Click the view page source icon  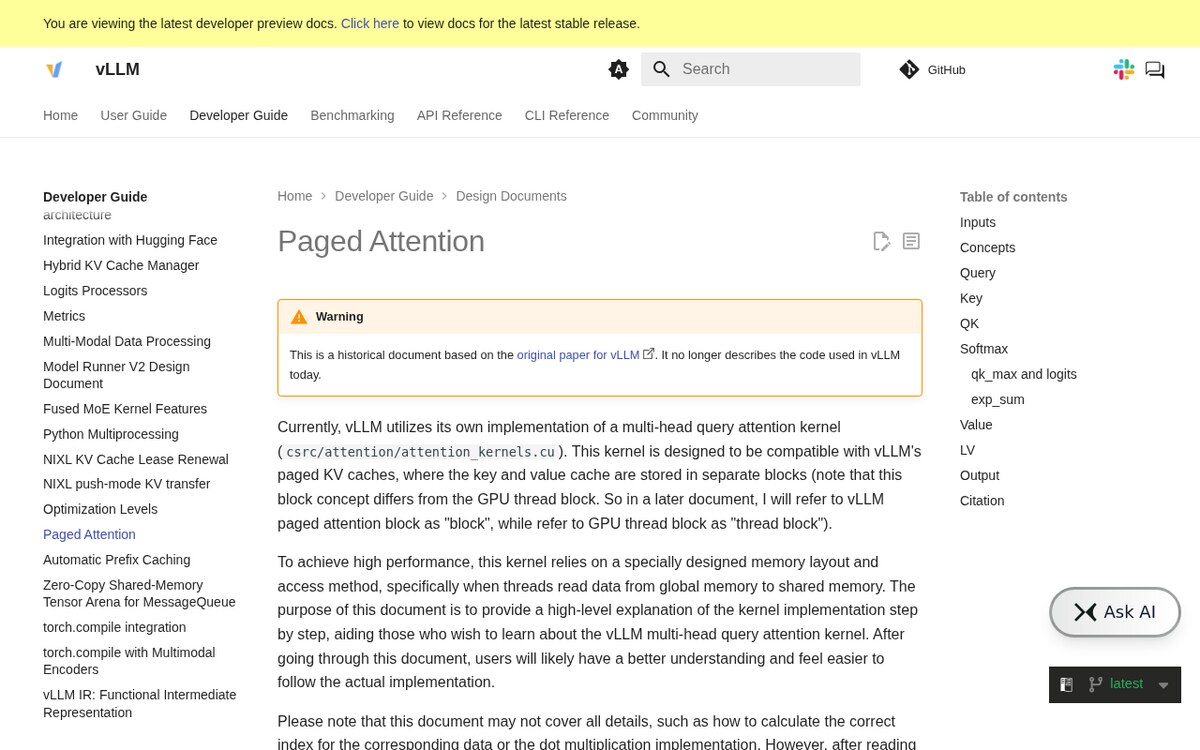(911, 241)
